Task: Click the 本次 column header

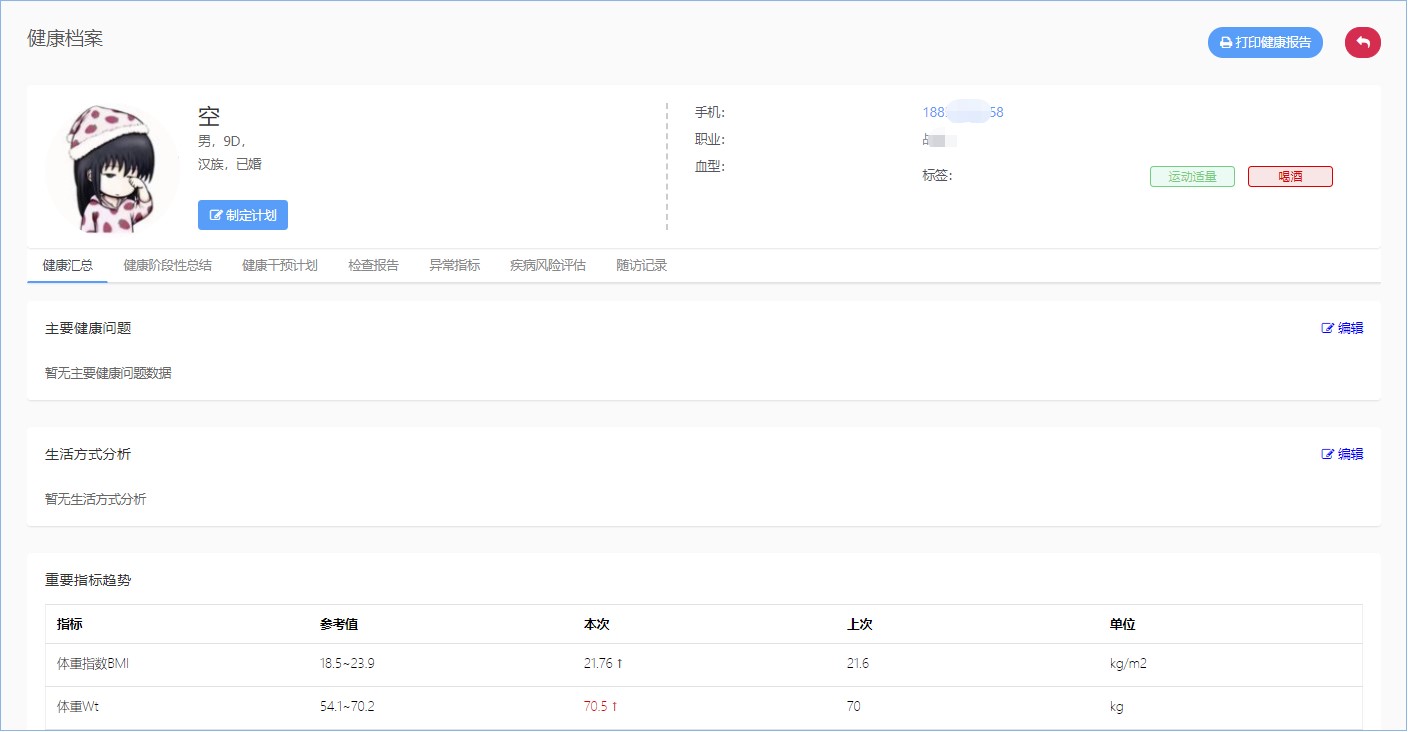Action: (597, 625)
